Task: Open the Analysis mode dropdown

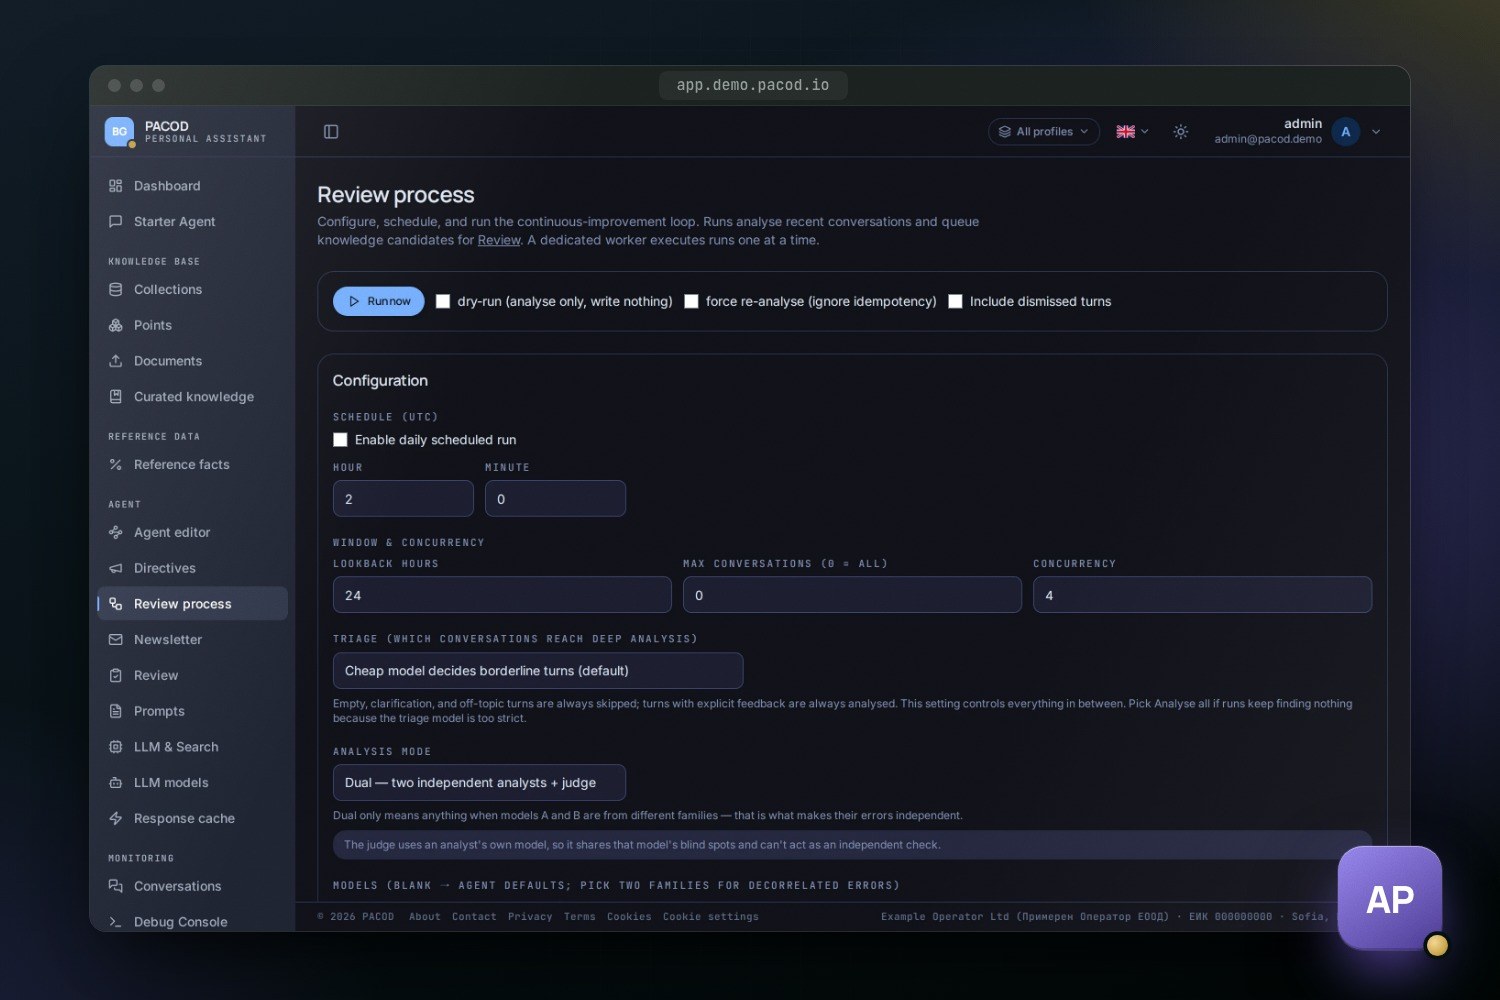Action: (479, 783)
